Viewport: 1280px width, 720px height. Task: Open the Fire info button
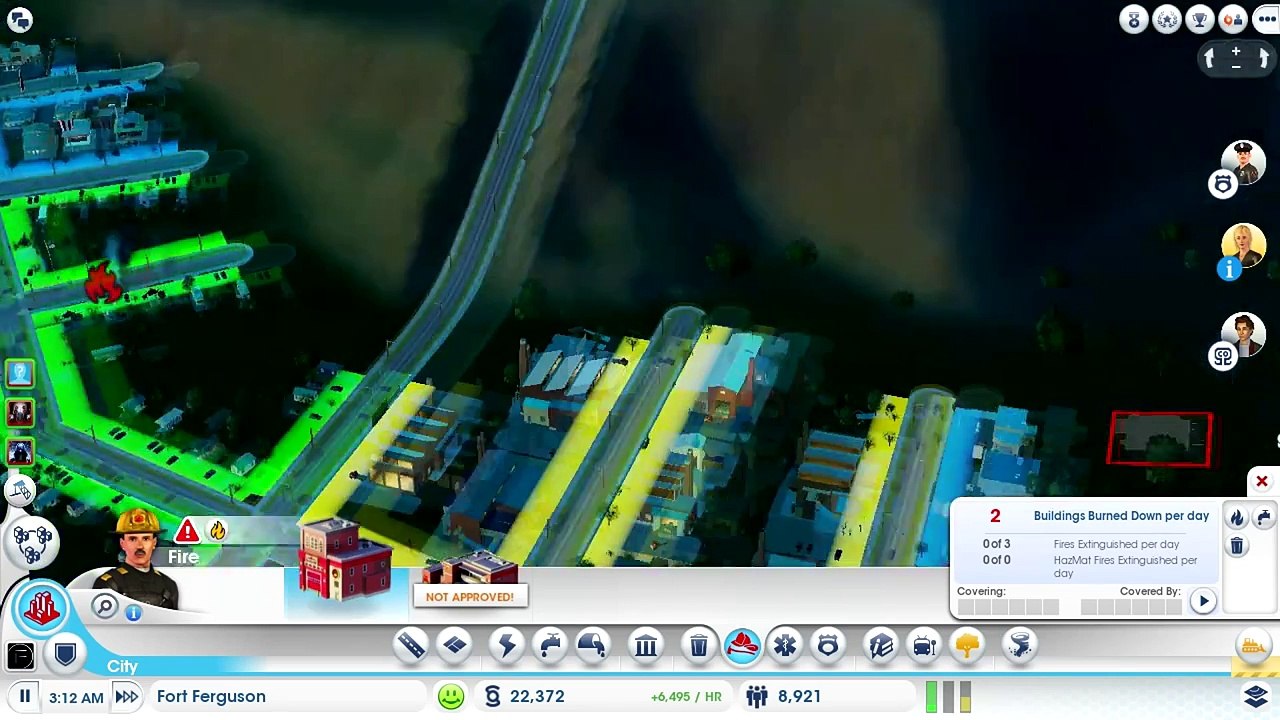134,613
